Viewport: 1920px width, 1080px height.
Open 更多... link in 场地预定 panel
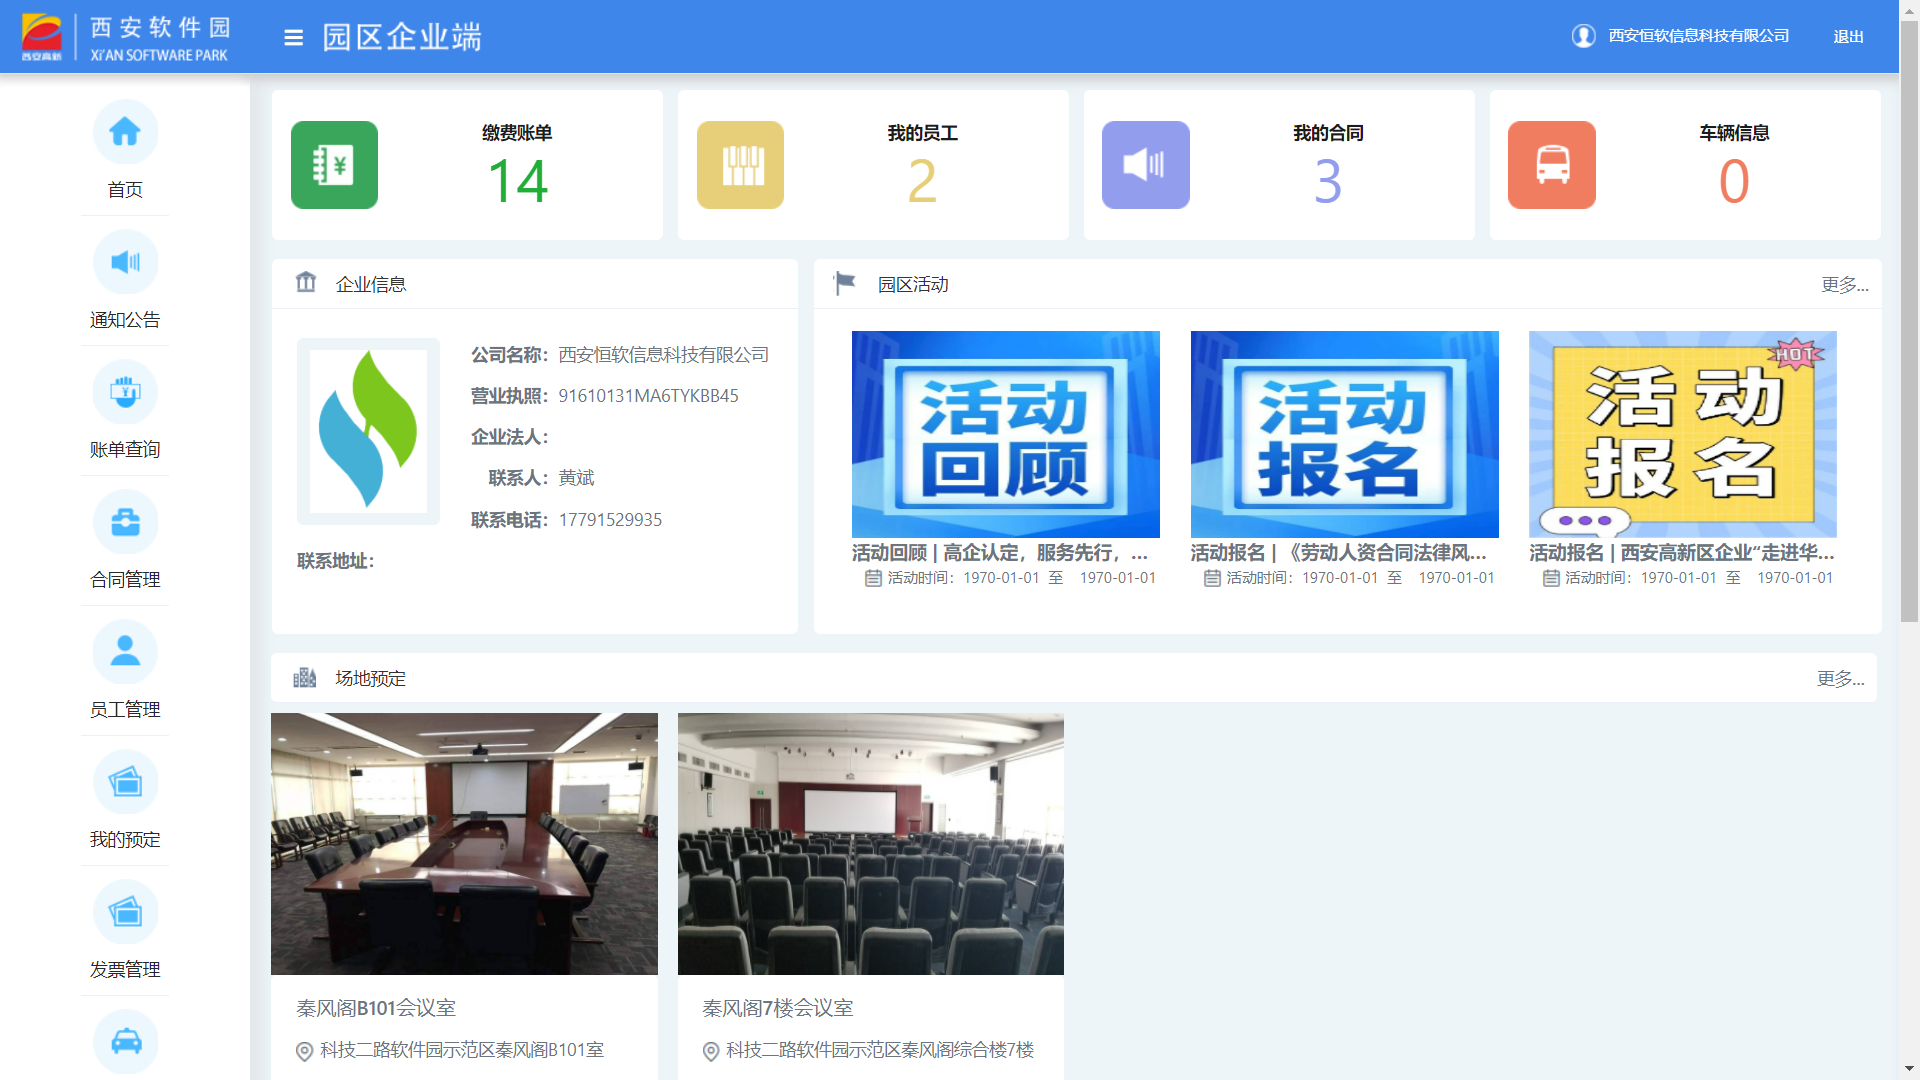click(x=1841, y=679)
